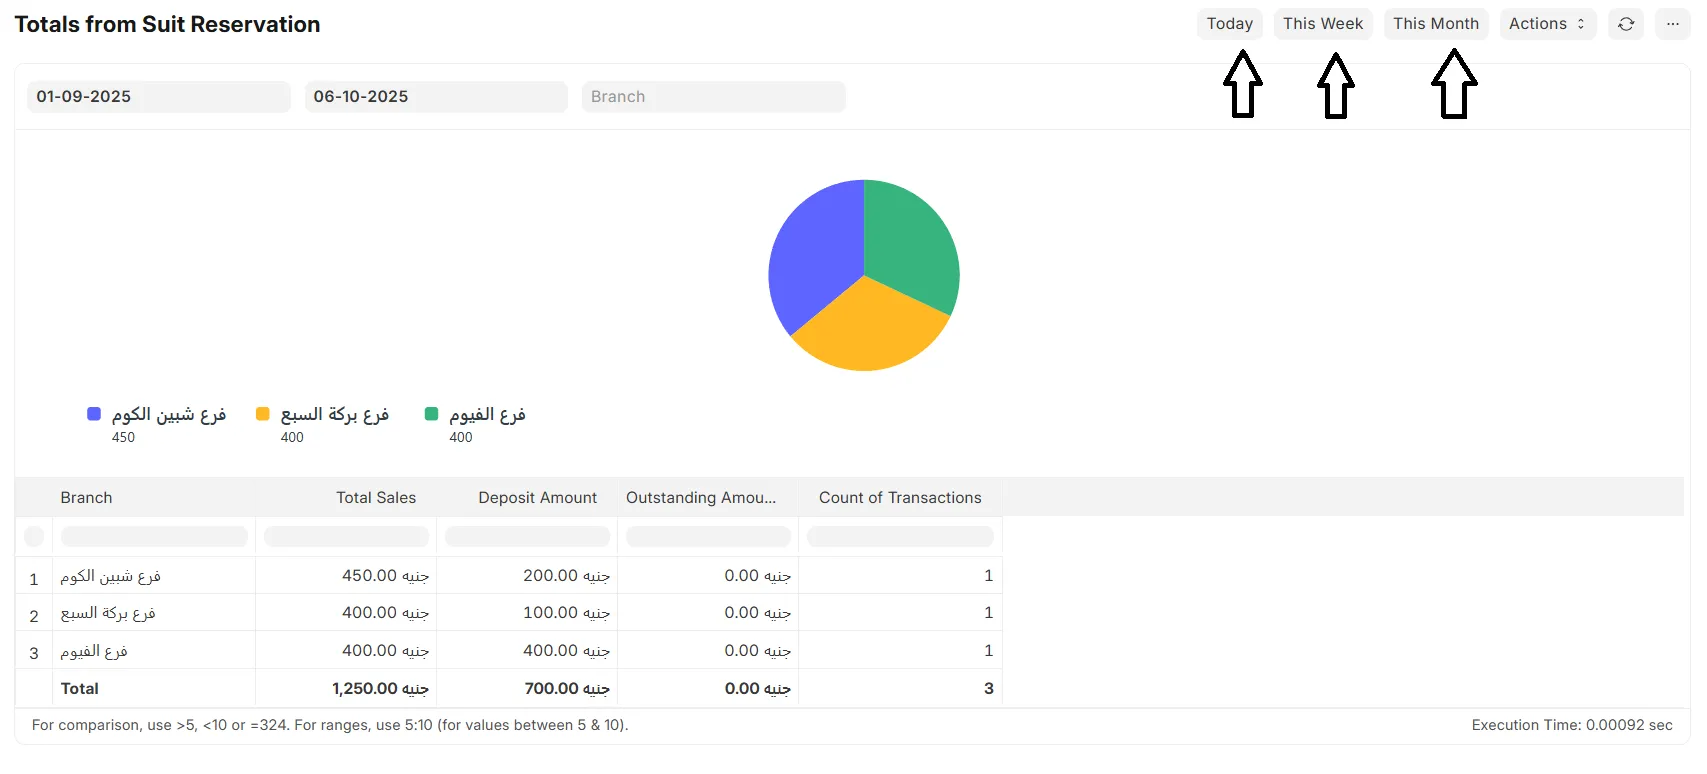Click the yellow pie chart slice

click(x=868, y=332)
